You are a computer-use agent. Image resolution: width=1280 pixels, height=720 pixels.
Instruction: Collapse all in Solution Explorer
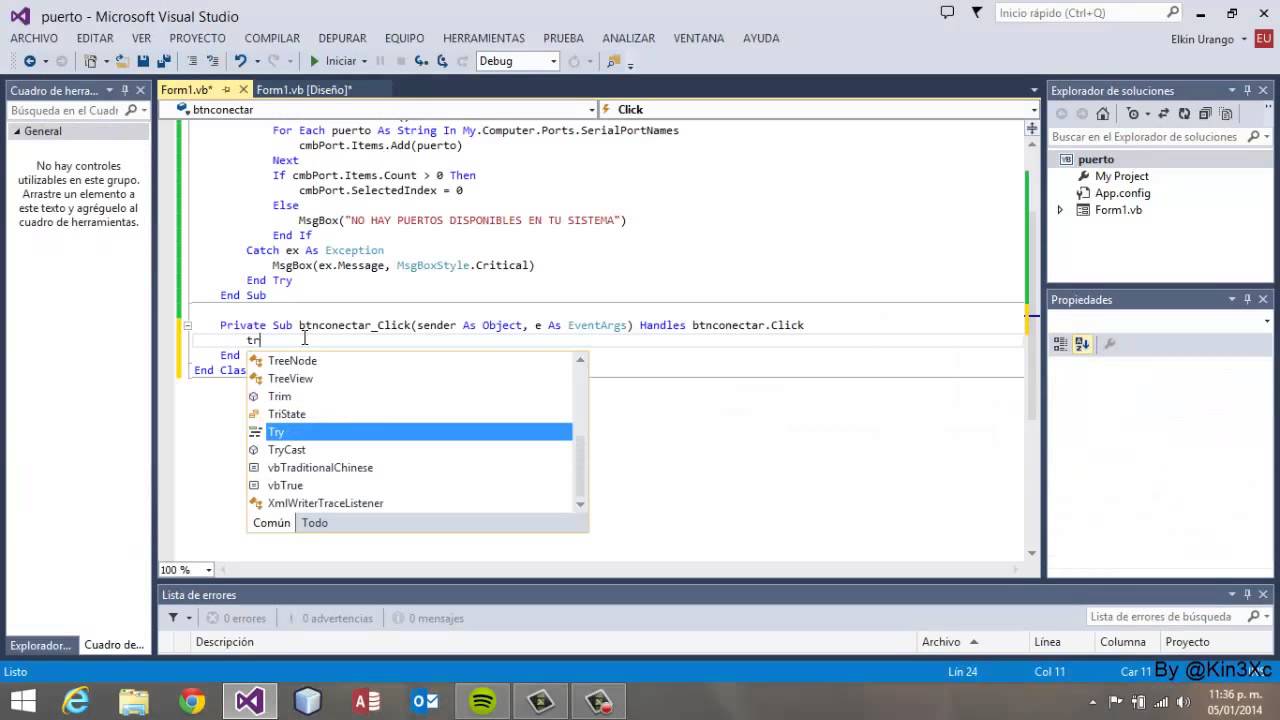coord(1205,114)
